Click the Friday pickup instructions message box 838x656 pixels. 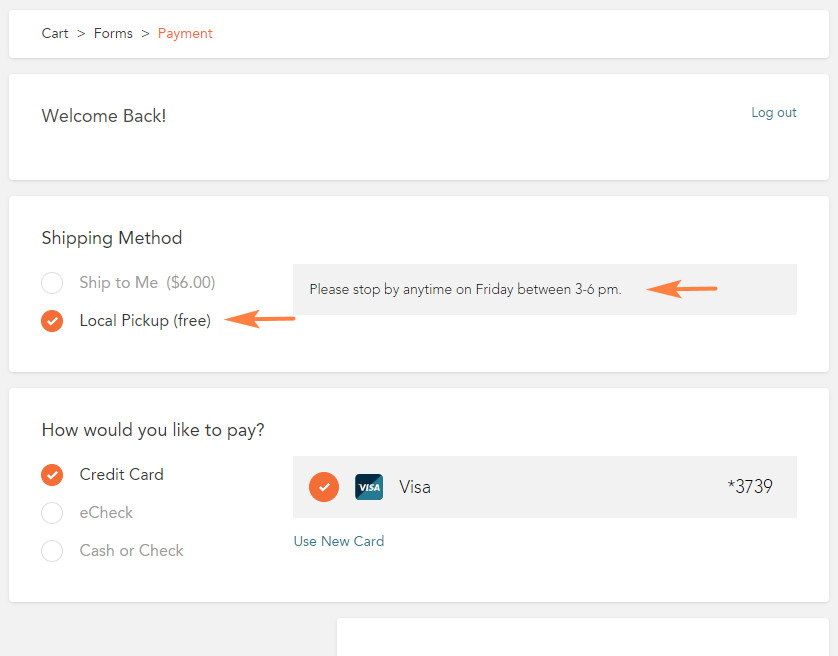[545, 289]
